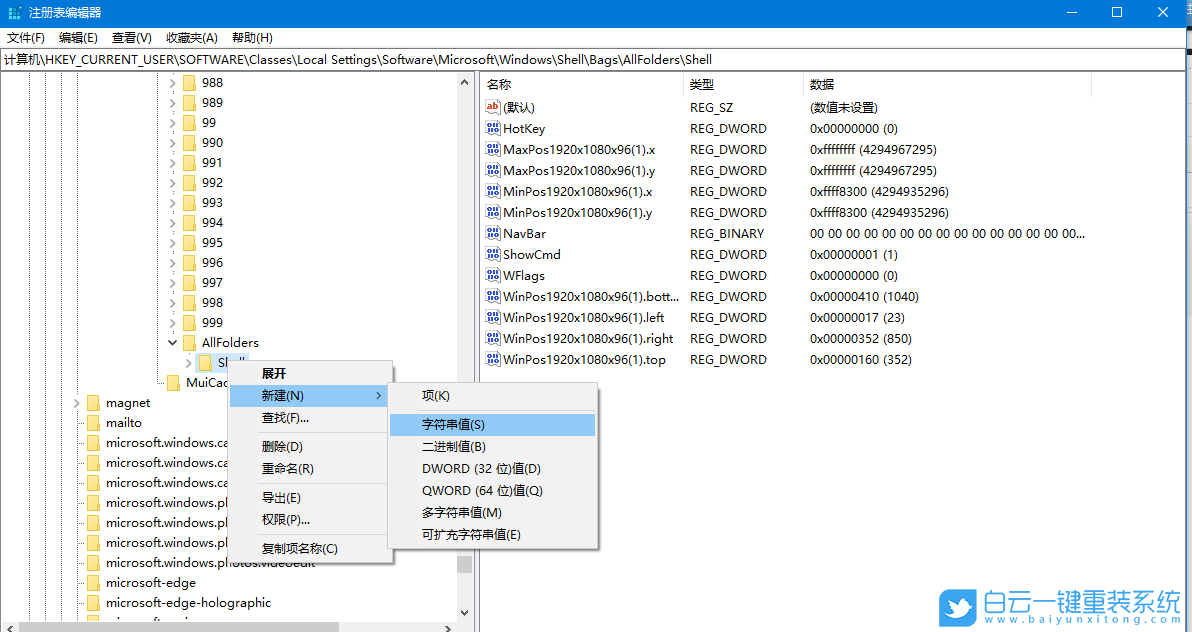This screenshot has width=1192, height=632.
Task: Click the Registry Editor icon in title bar
Action: coord(14,12)
